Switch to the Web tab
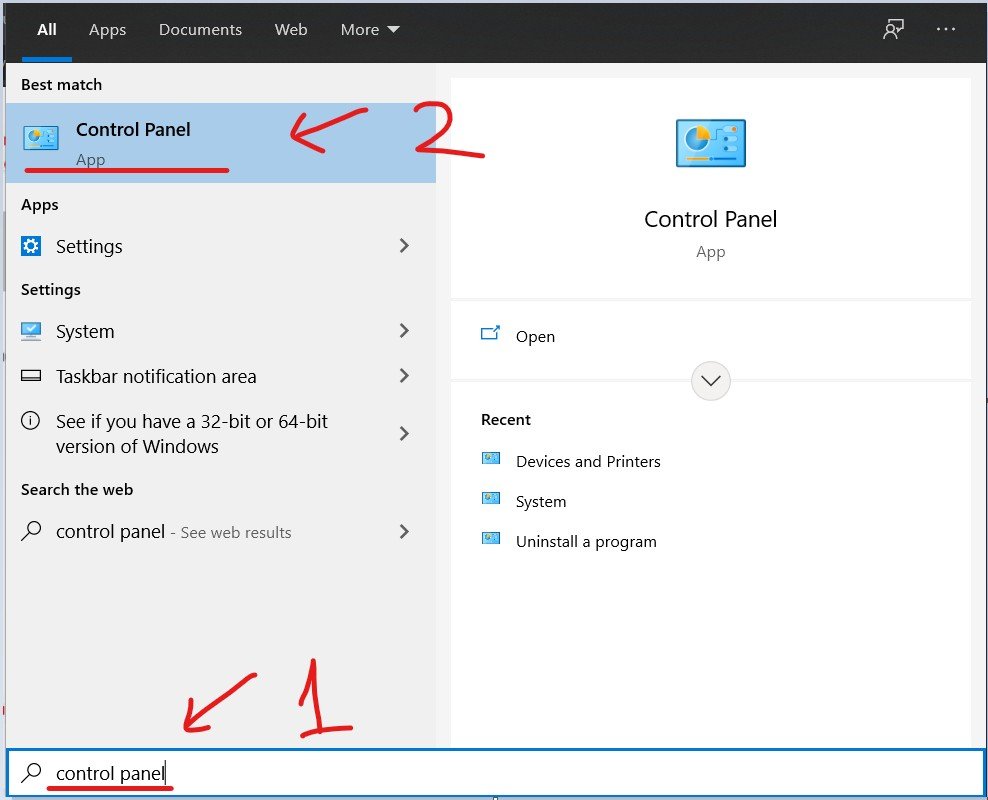Screen dimensions: 988x800 [290, 30]
